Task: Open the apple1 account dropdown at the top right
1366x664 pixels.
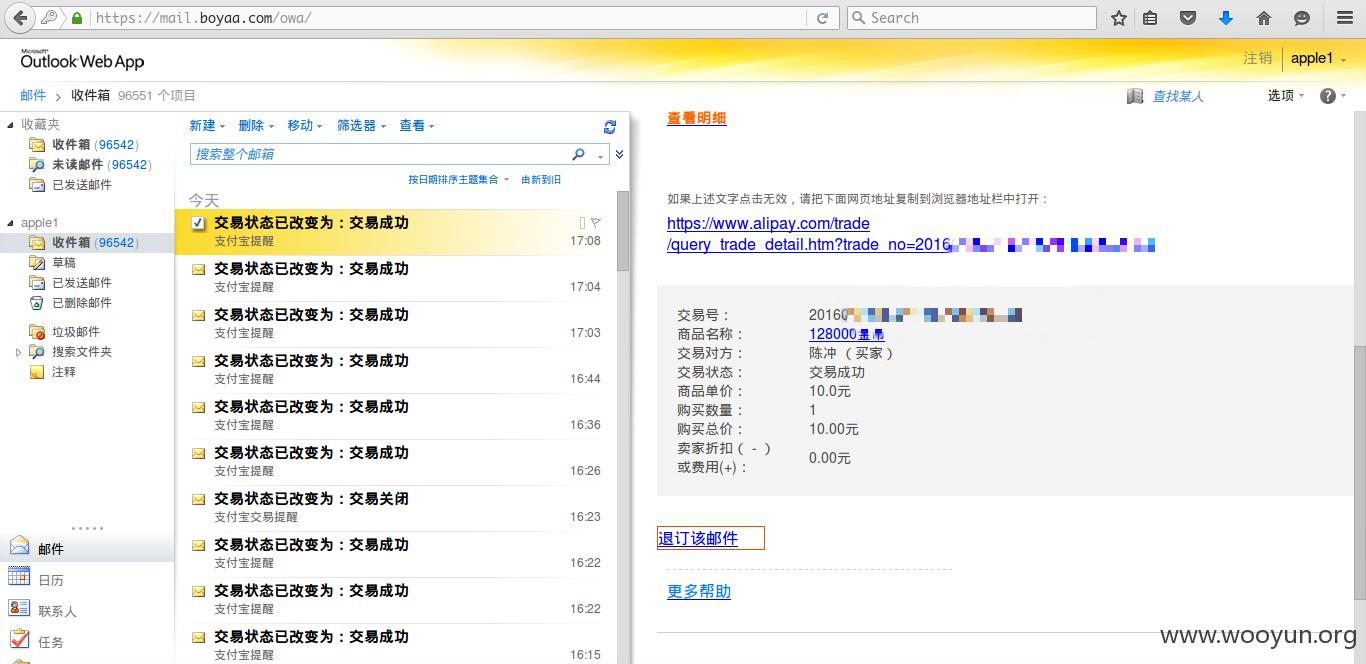Action: (x=1319, y=58)
